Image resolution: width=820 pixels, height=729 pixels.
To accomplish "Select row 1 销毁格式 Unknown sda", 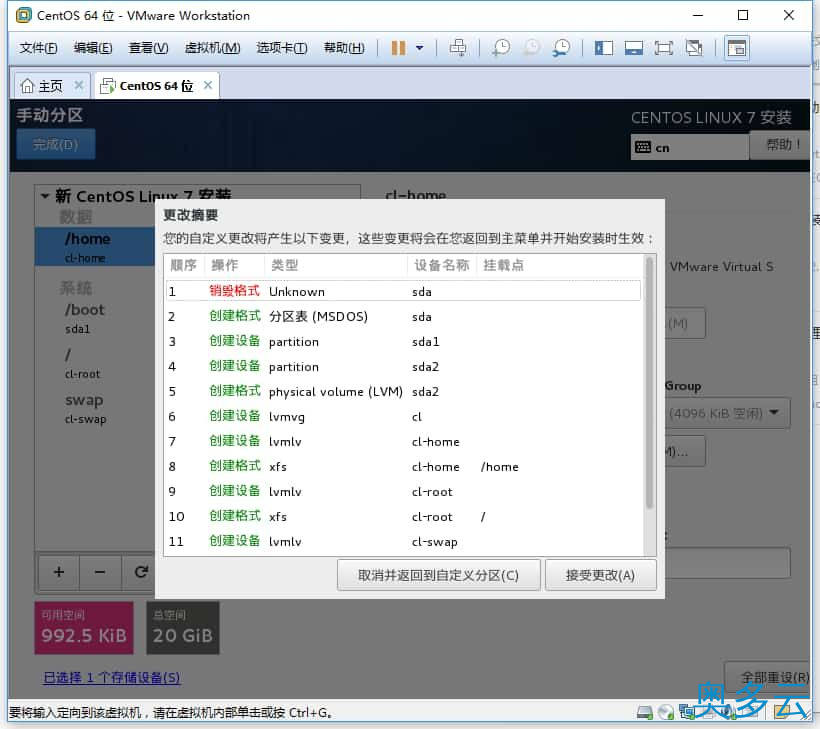I will [x=403, y=291].
